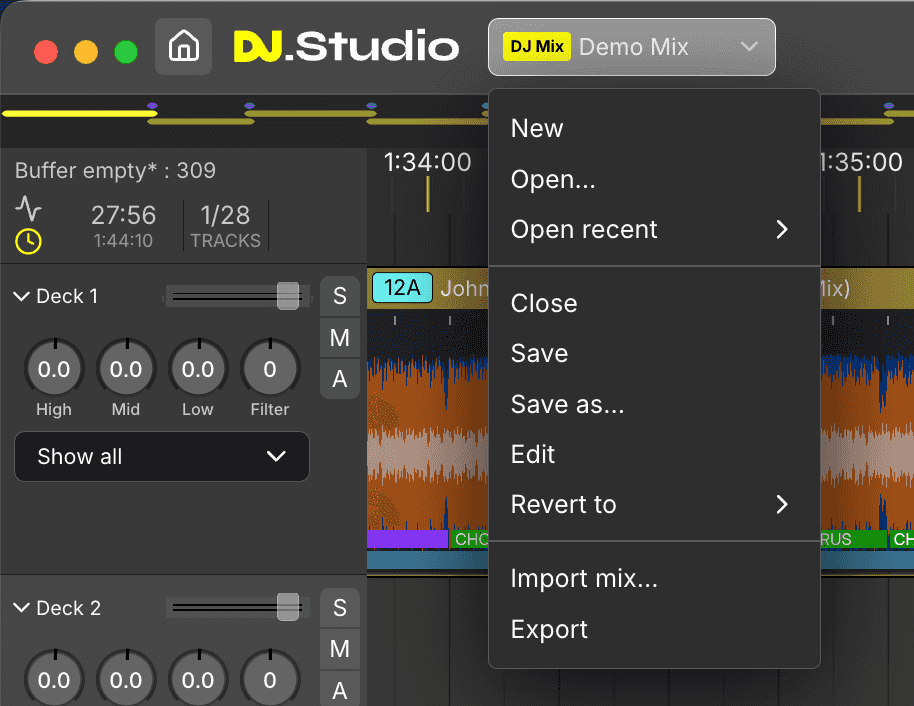The width and height of the screenshot is (914, 706).
Task: Click the waveform activity icon
Action: (29, 208)
